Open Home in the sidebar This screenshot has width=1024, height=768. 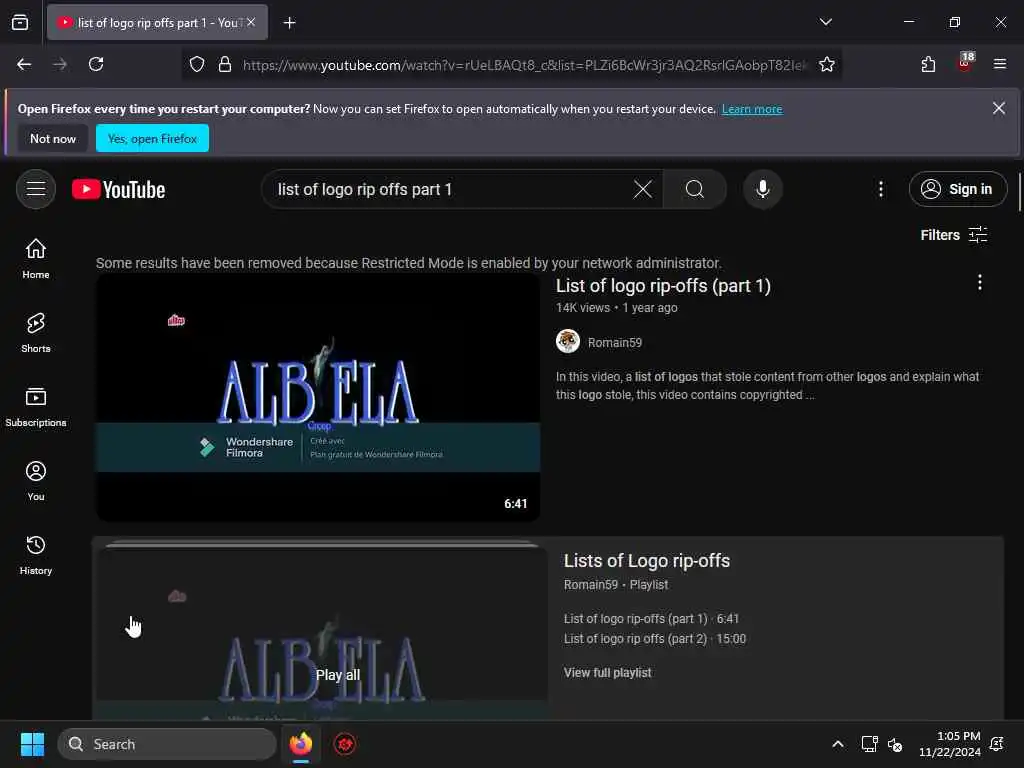(36, 259)
